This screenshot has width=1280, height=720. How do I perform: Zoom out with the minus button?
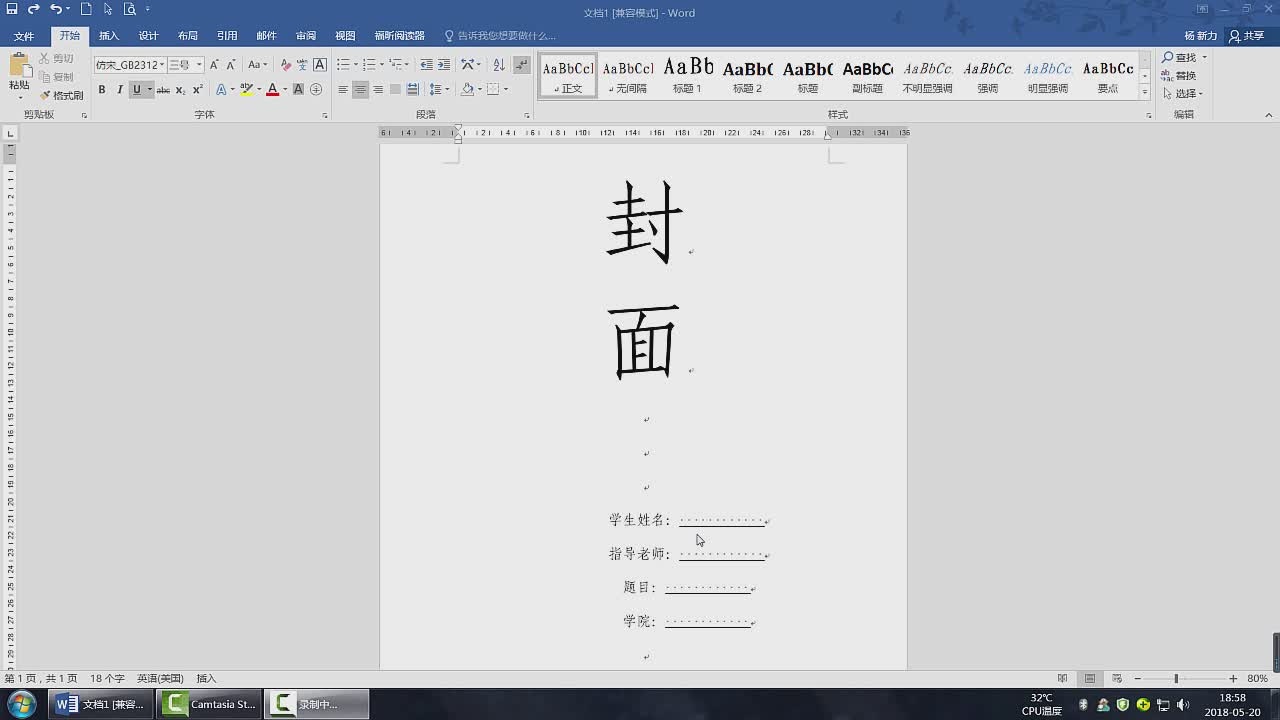click(1137, 678)
